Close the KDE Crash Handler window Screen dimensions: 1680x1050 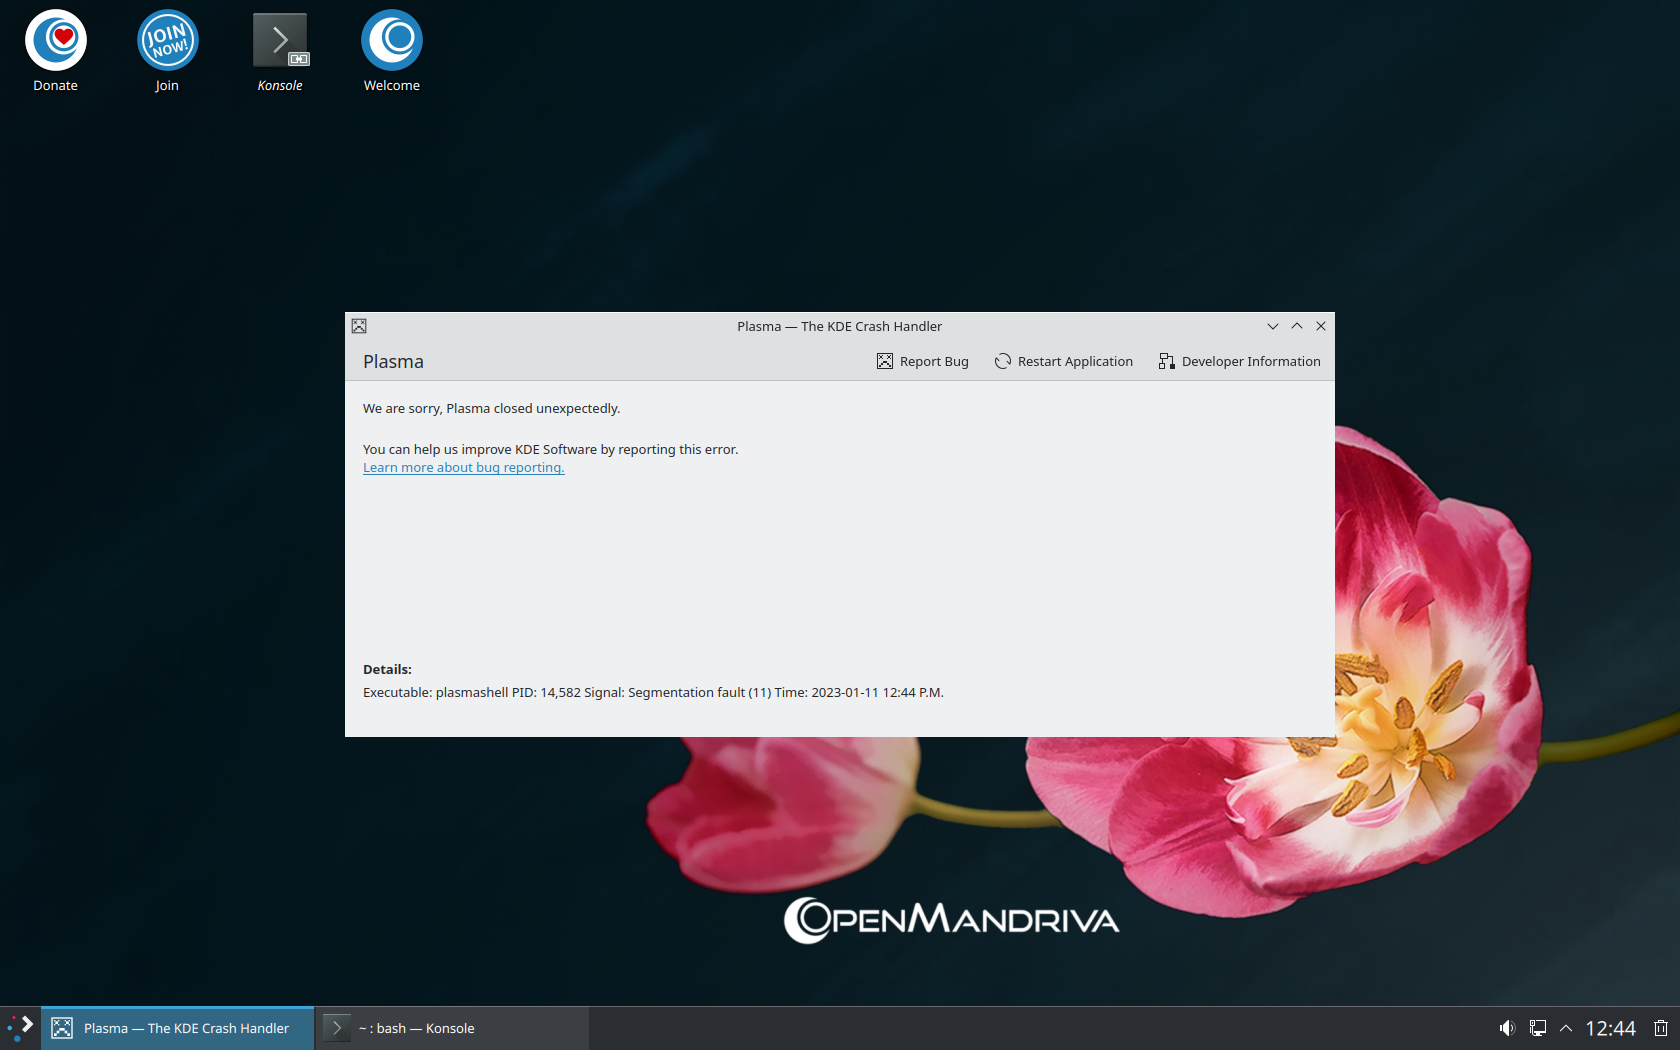[x=1321, y=326]
